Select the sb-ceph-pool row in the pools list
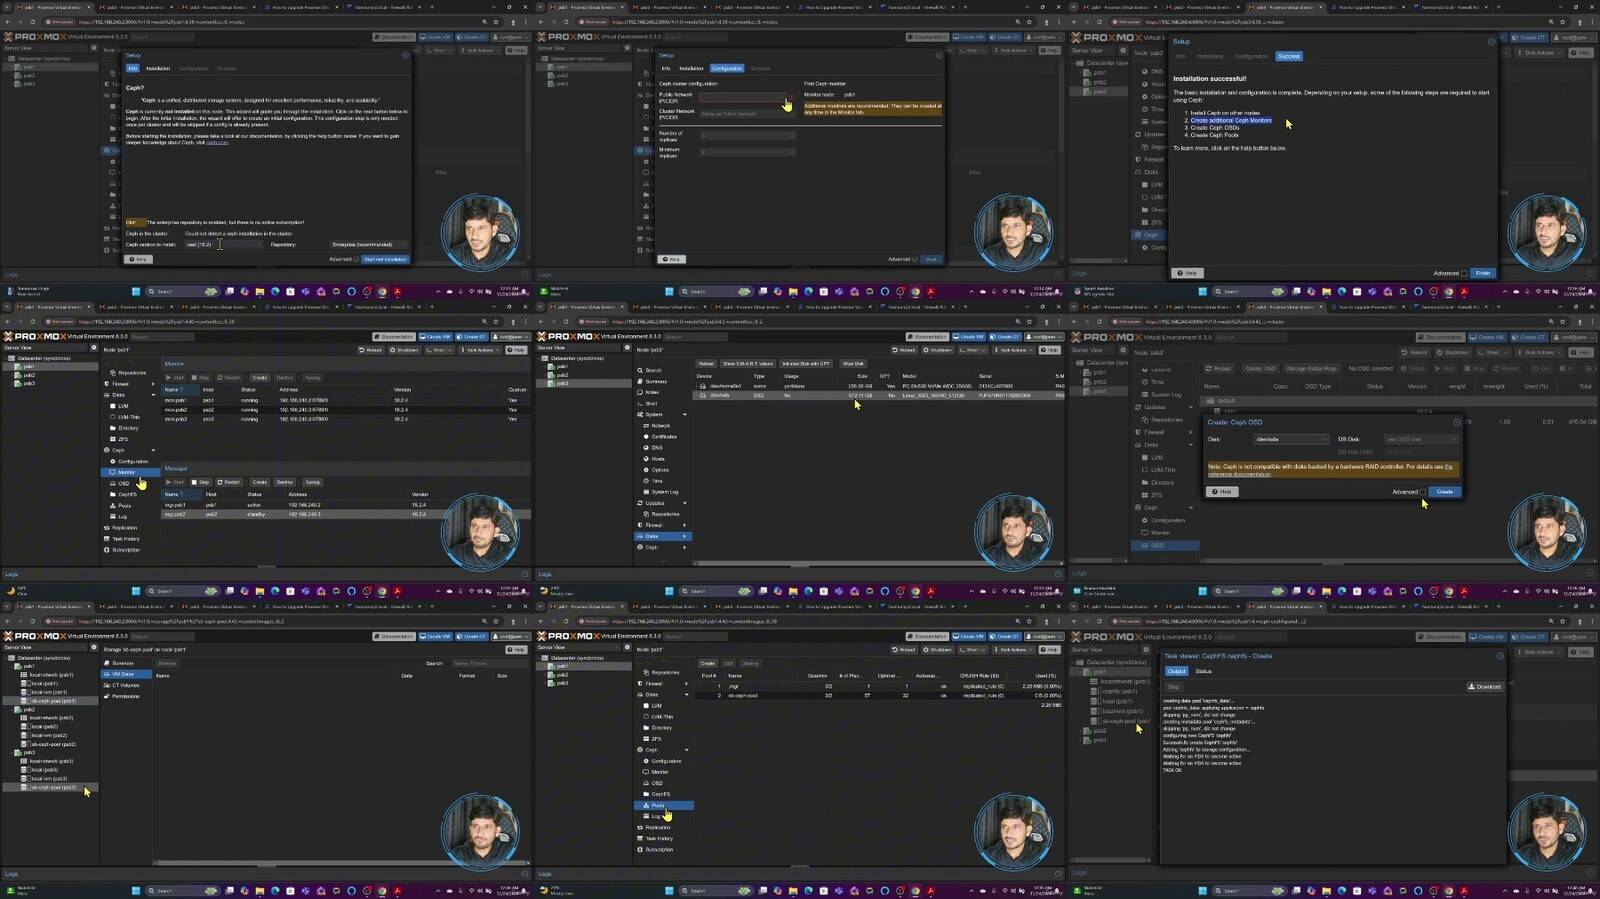Image resolution: width=1600 pixels, height=899 pixels. (x=880, y=695)
